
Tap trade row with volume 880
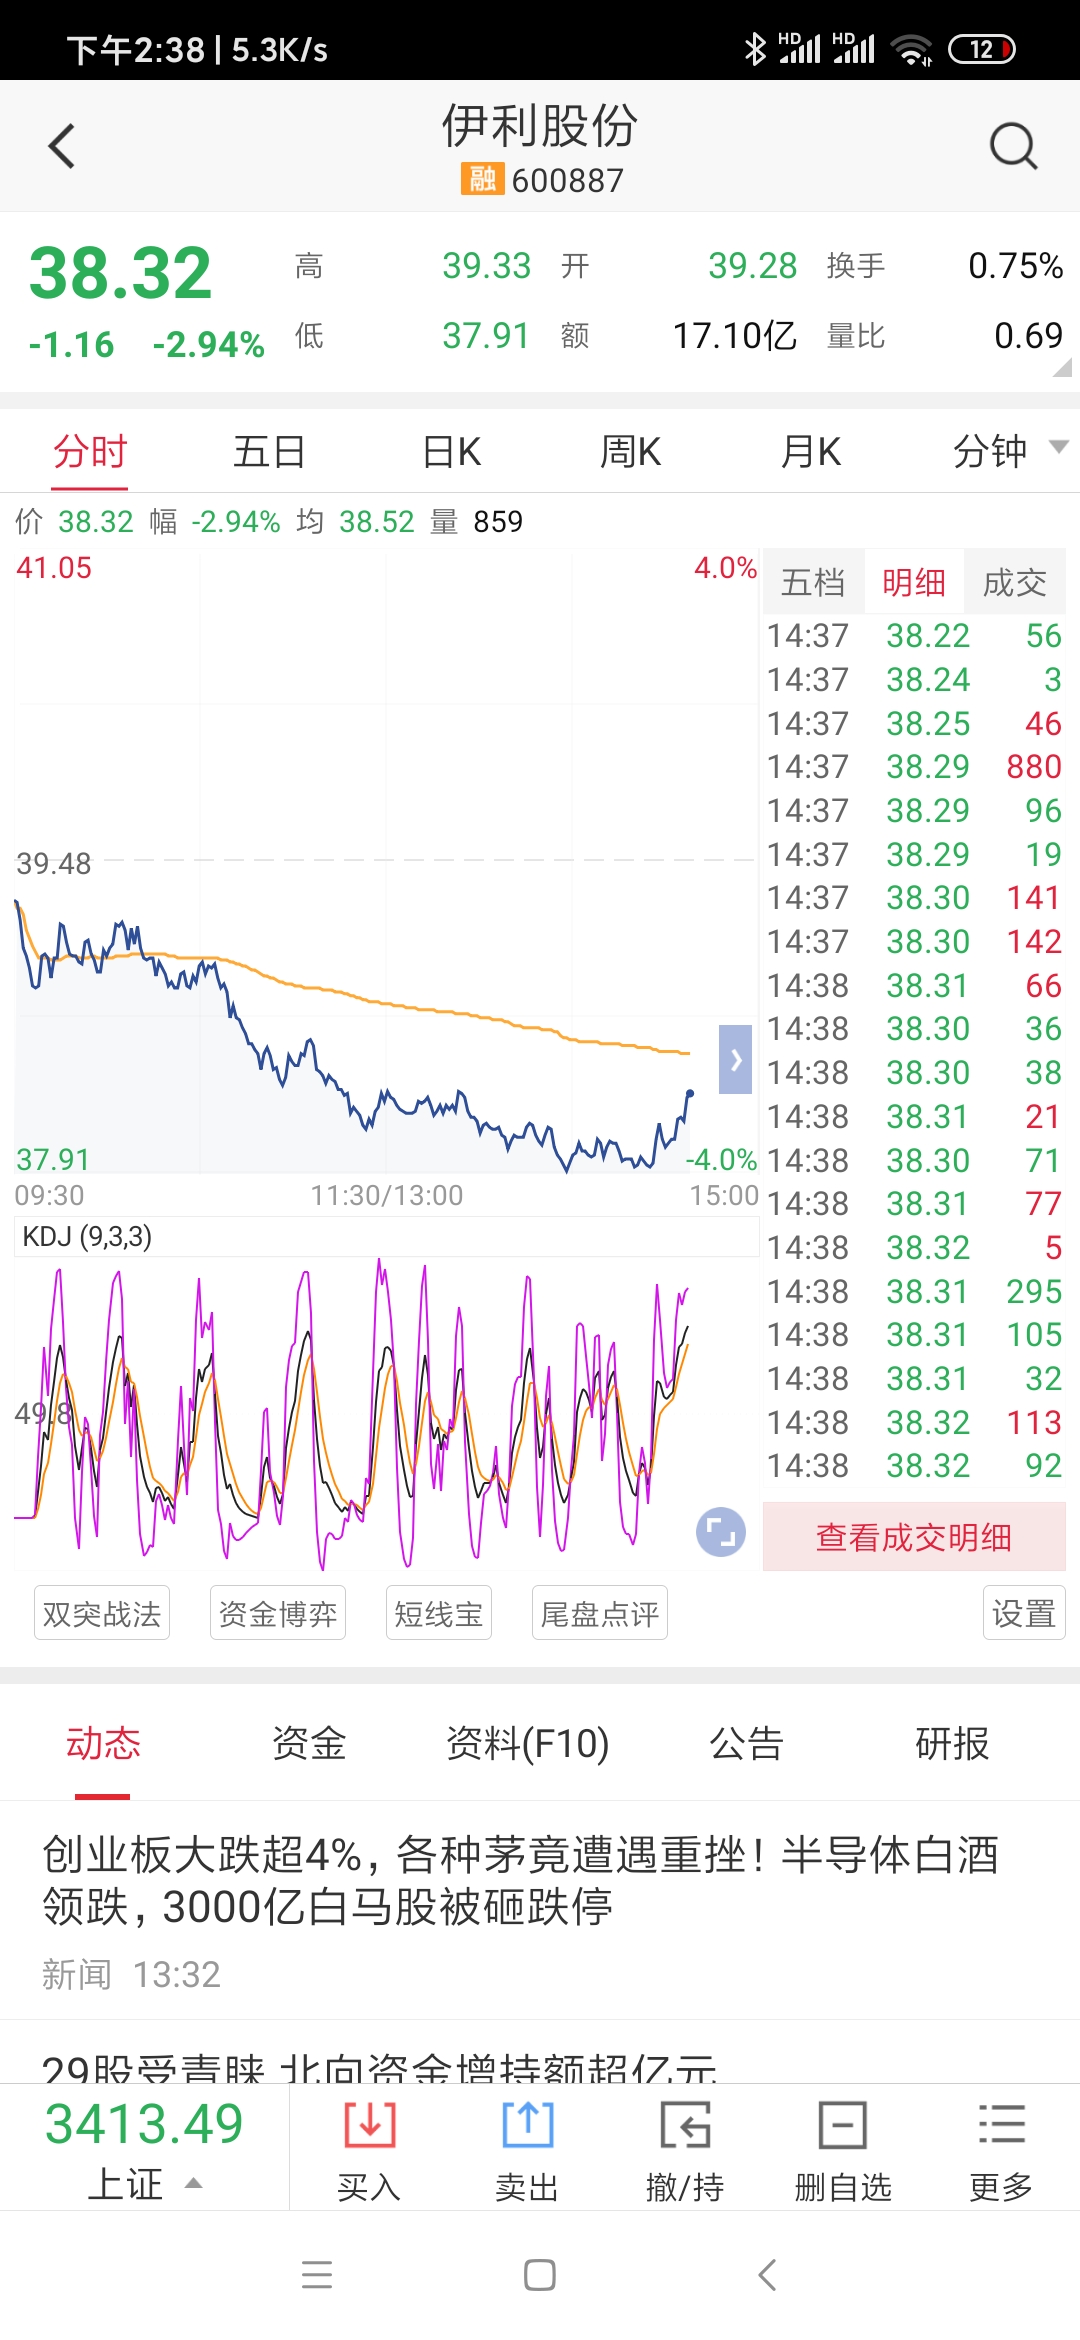[914, 767]
